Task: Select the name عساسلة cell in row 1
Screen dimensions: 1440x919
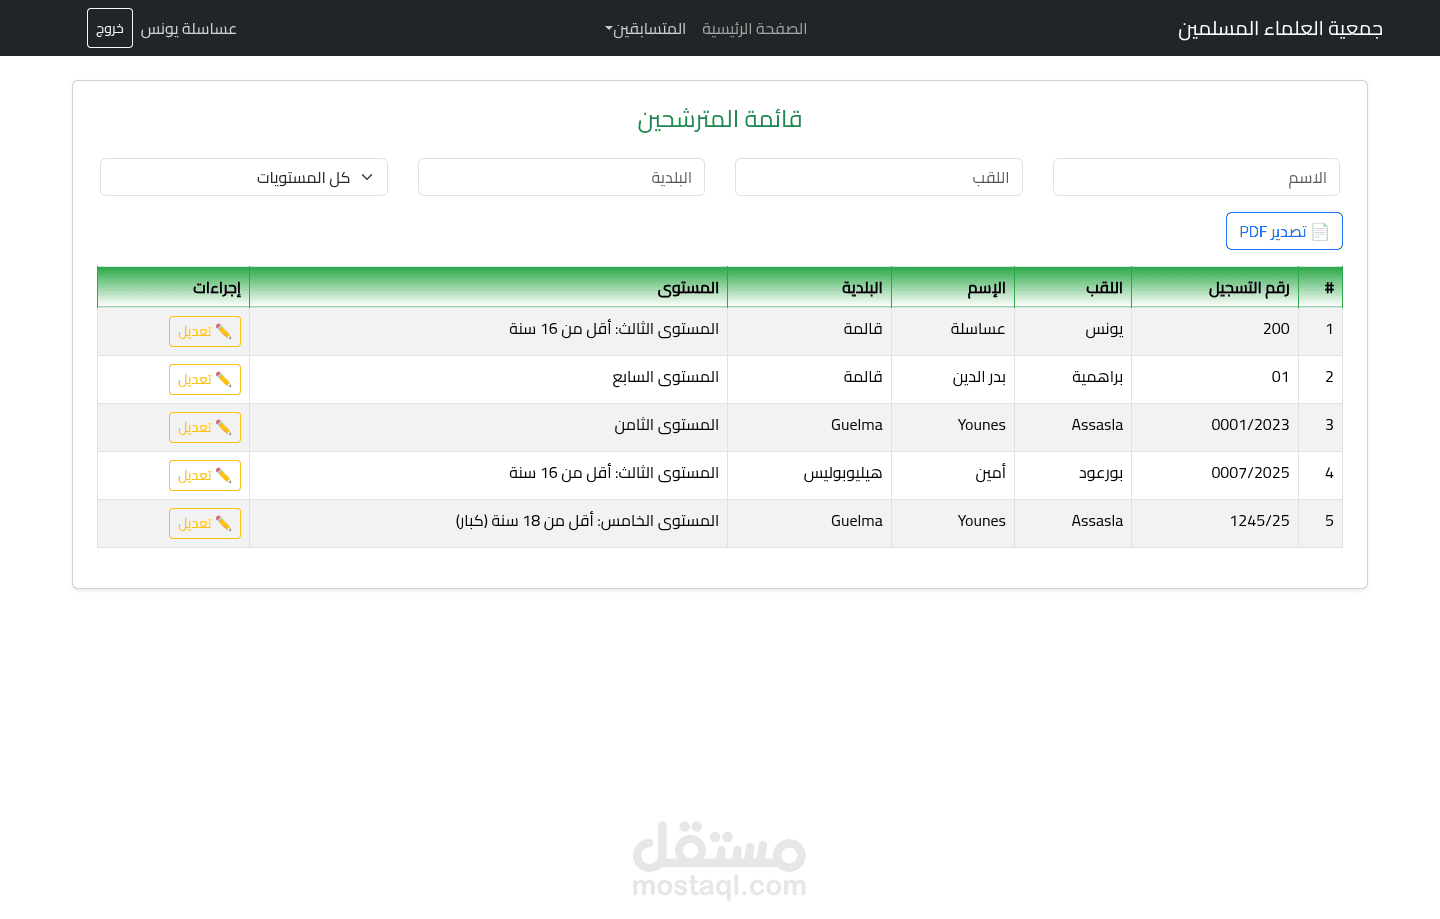Action: 953,331
